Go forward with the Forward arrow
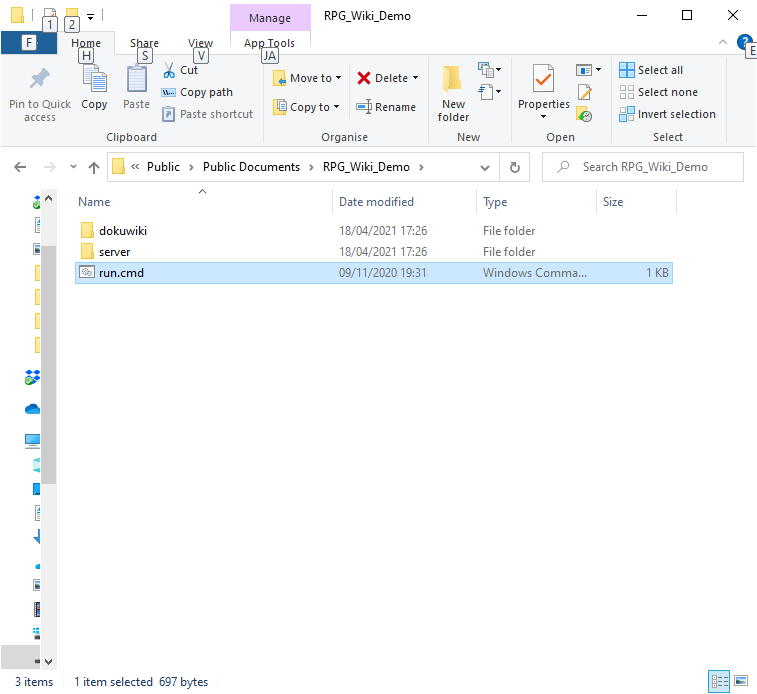This screenshot has width=757, height=694. click(49, 167)
